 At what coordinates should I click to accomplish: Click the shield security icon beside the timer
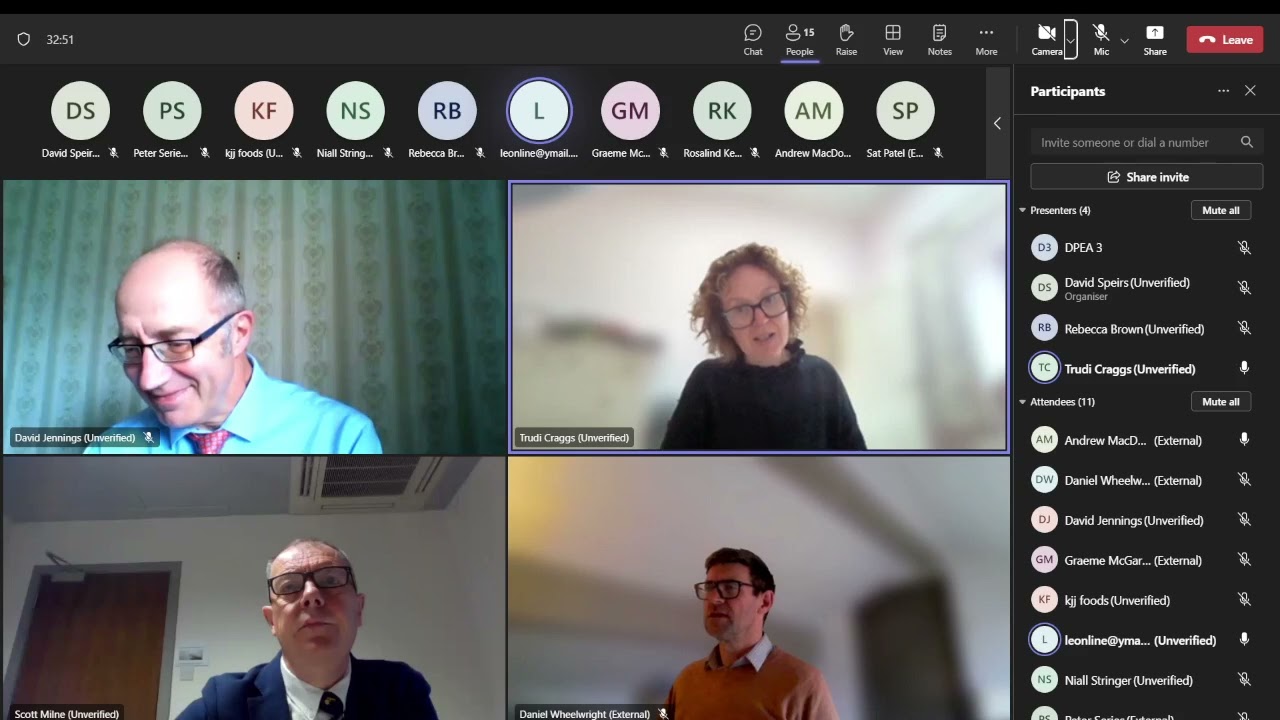pyautogui.click(x=24, y=39)
